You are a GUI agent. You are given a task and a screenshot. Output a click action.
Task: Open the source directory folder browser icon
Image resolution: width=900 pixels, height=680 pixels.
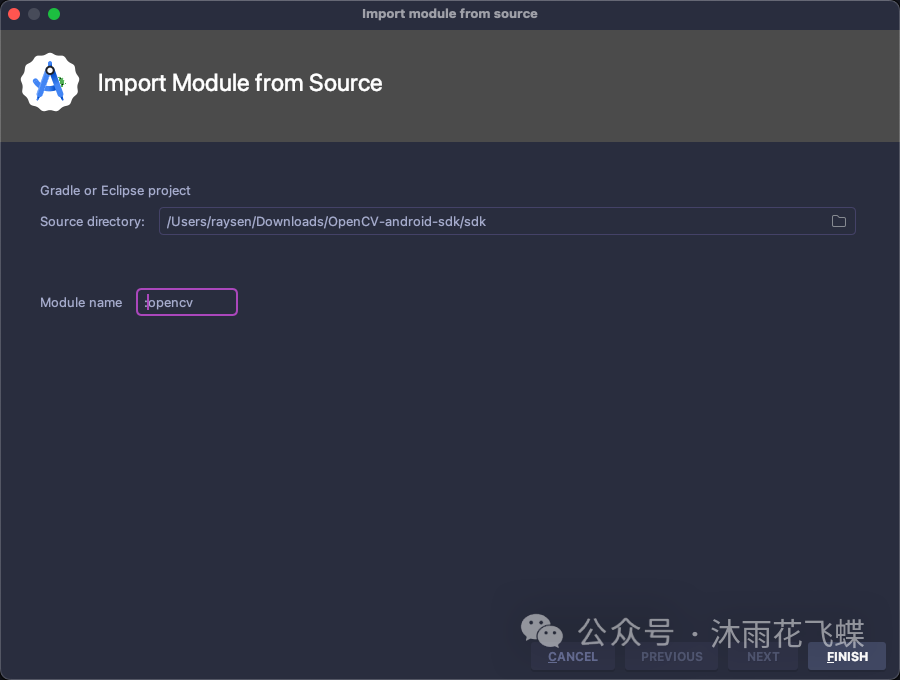pyautogui.click(x=839, y=221)
